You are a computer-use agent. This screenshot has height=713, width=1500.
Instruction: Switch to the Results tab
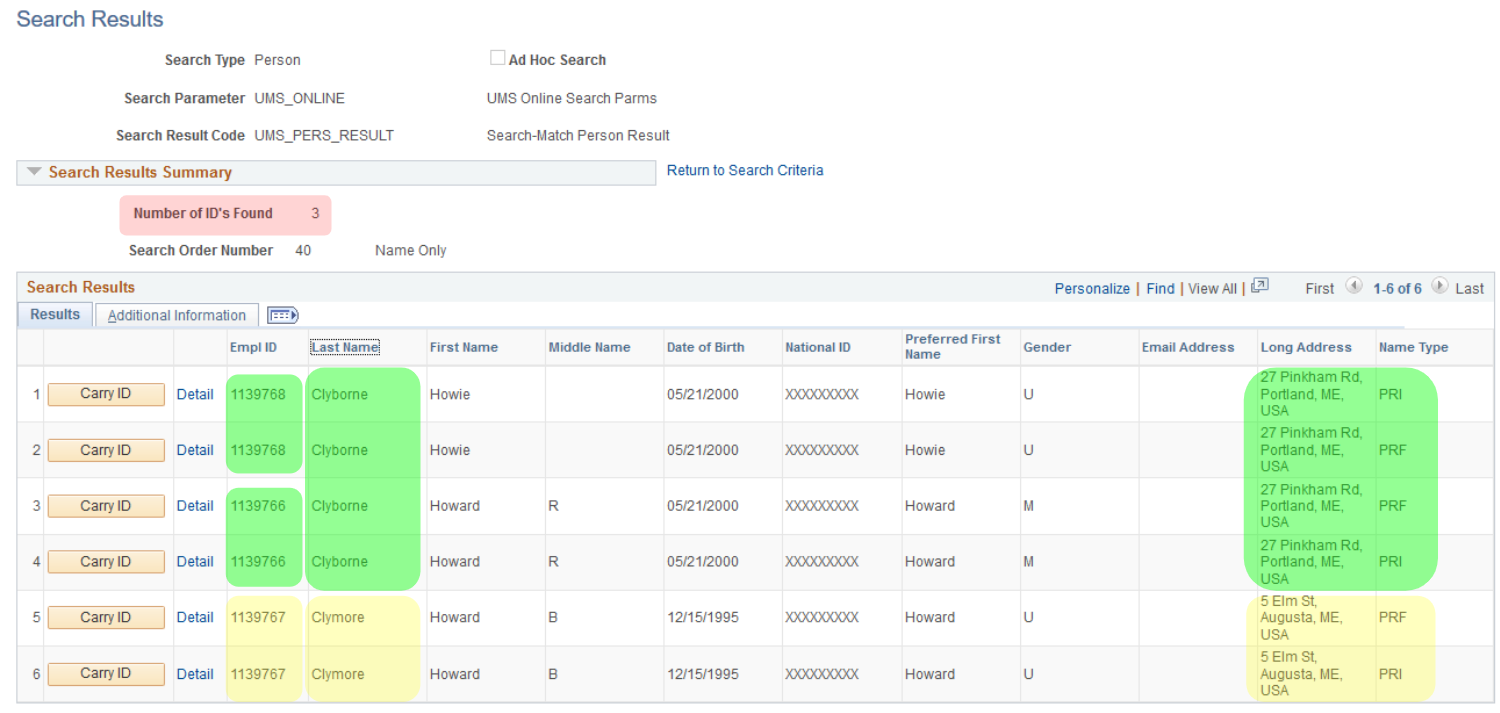(55, 314)
